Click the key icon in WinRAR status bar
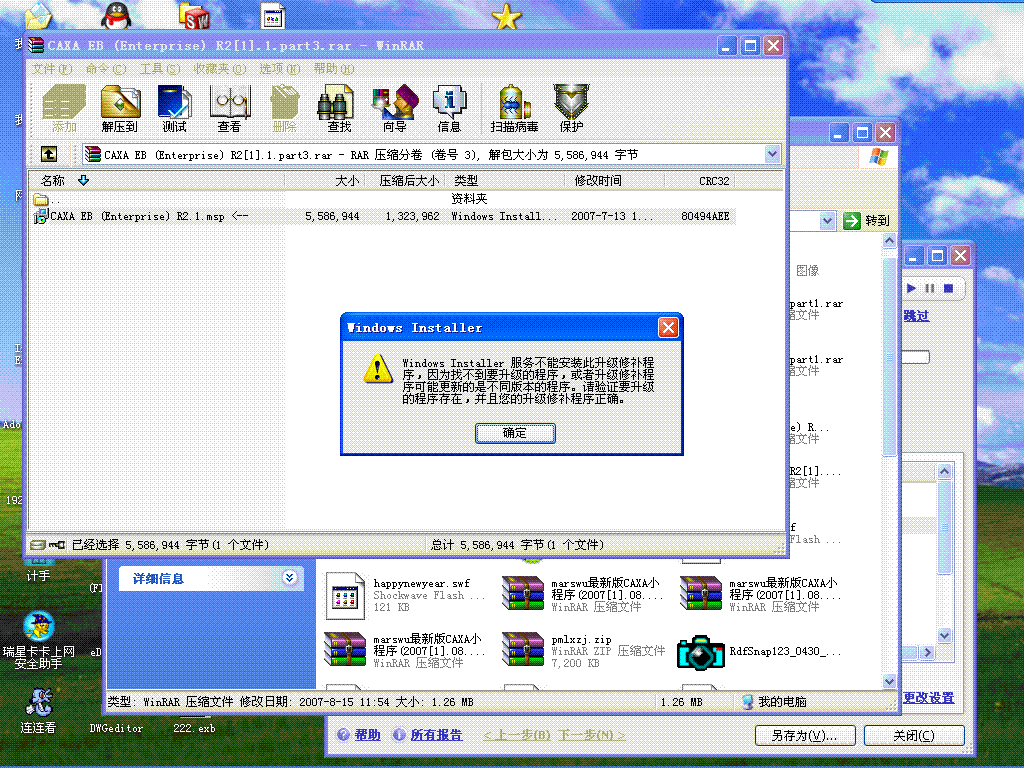This screenshot has width=1024, height=768. pos(57,545)
